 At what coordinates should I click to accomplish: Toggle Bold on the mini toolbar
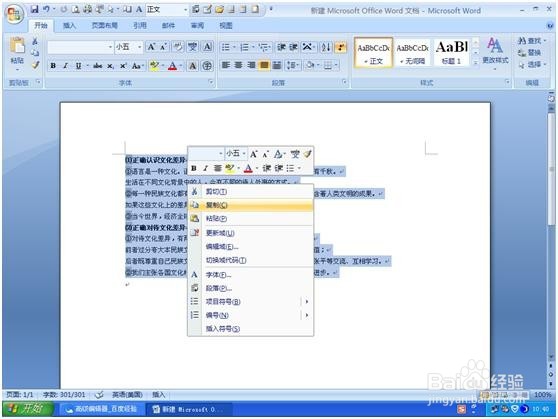click(x=194, y=168)
